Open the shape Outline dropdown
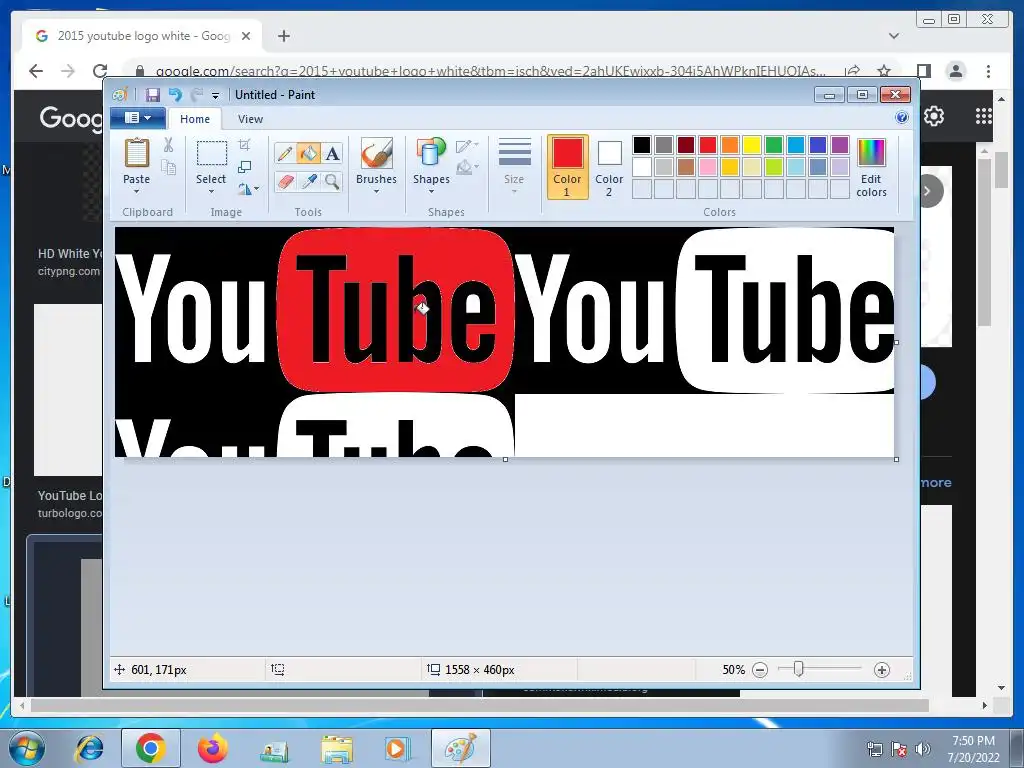This screenshot has width=1024, height=768. coord(468,145)
